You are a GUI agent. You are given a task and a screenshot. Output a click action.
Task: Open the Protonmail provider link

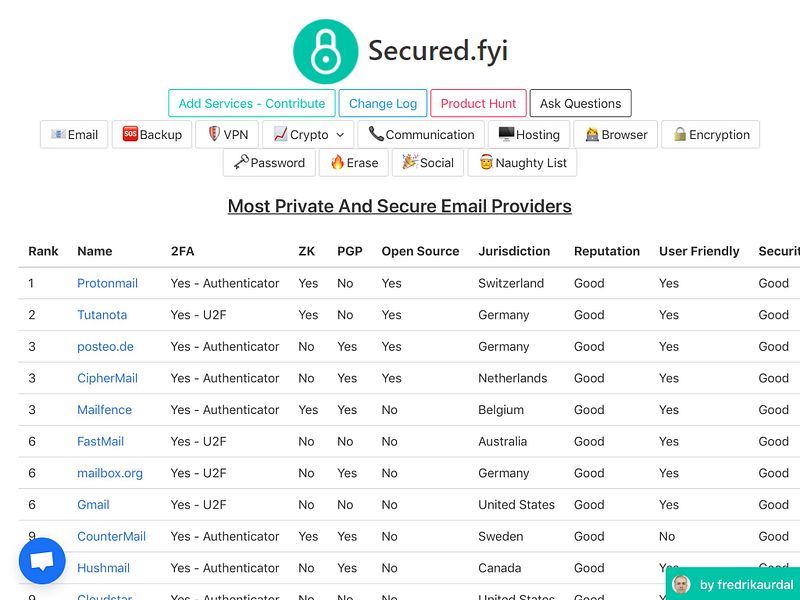point(107,283)
